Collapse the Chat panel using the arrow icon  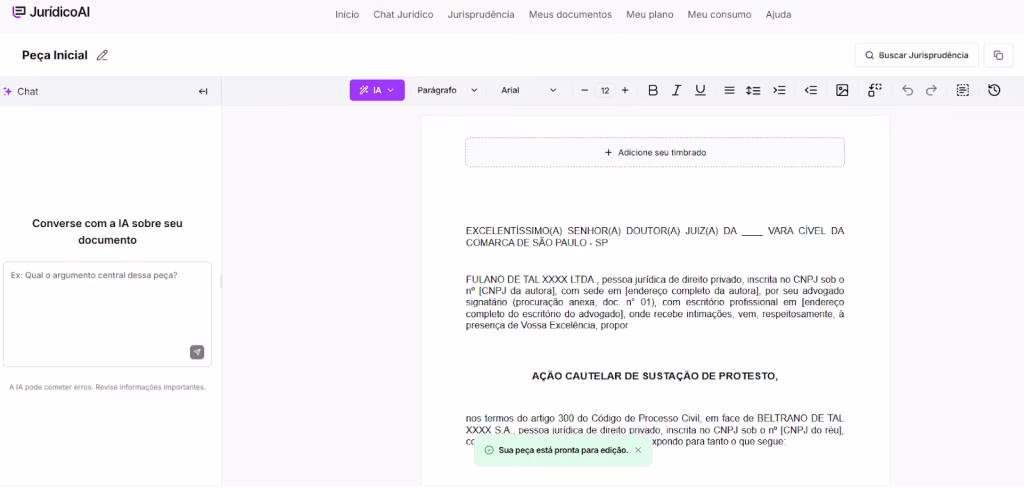(x=203, y=91)
